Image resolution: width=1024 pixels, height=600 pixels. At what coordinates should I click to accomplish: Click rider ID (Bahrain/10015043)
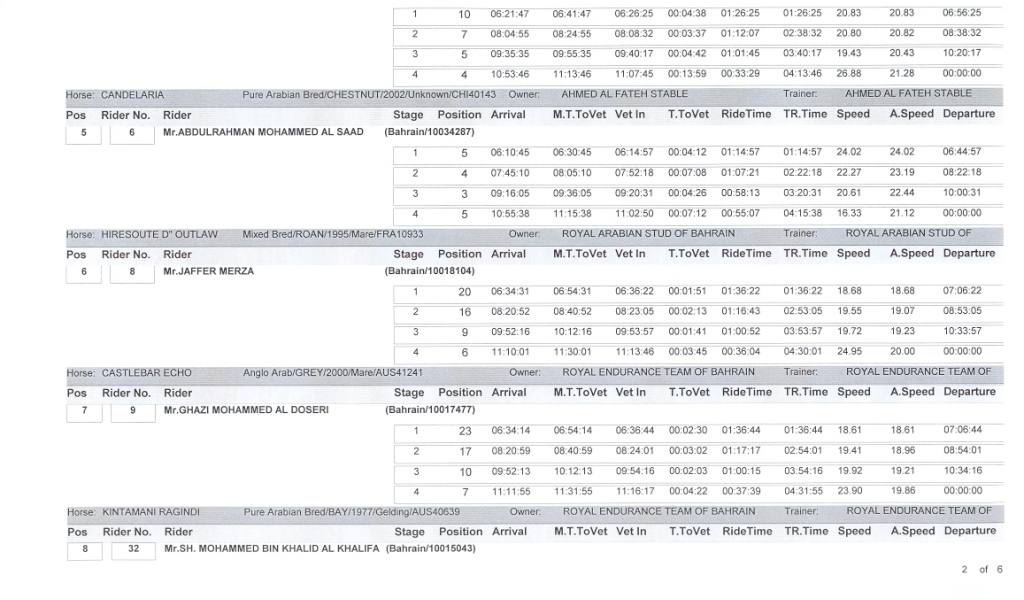pos(431,549)
